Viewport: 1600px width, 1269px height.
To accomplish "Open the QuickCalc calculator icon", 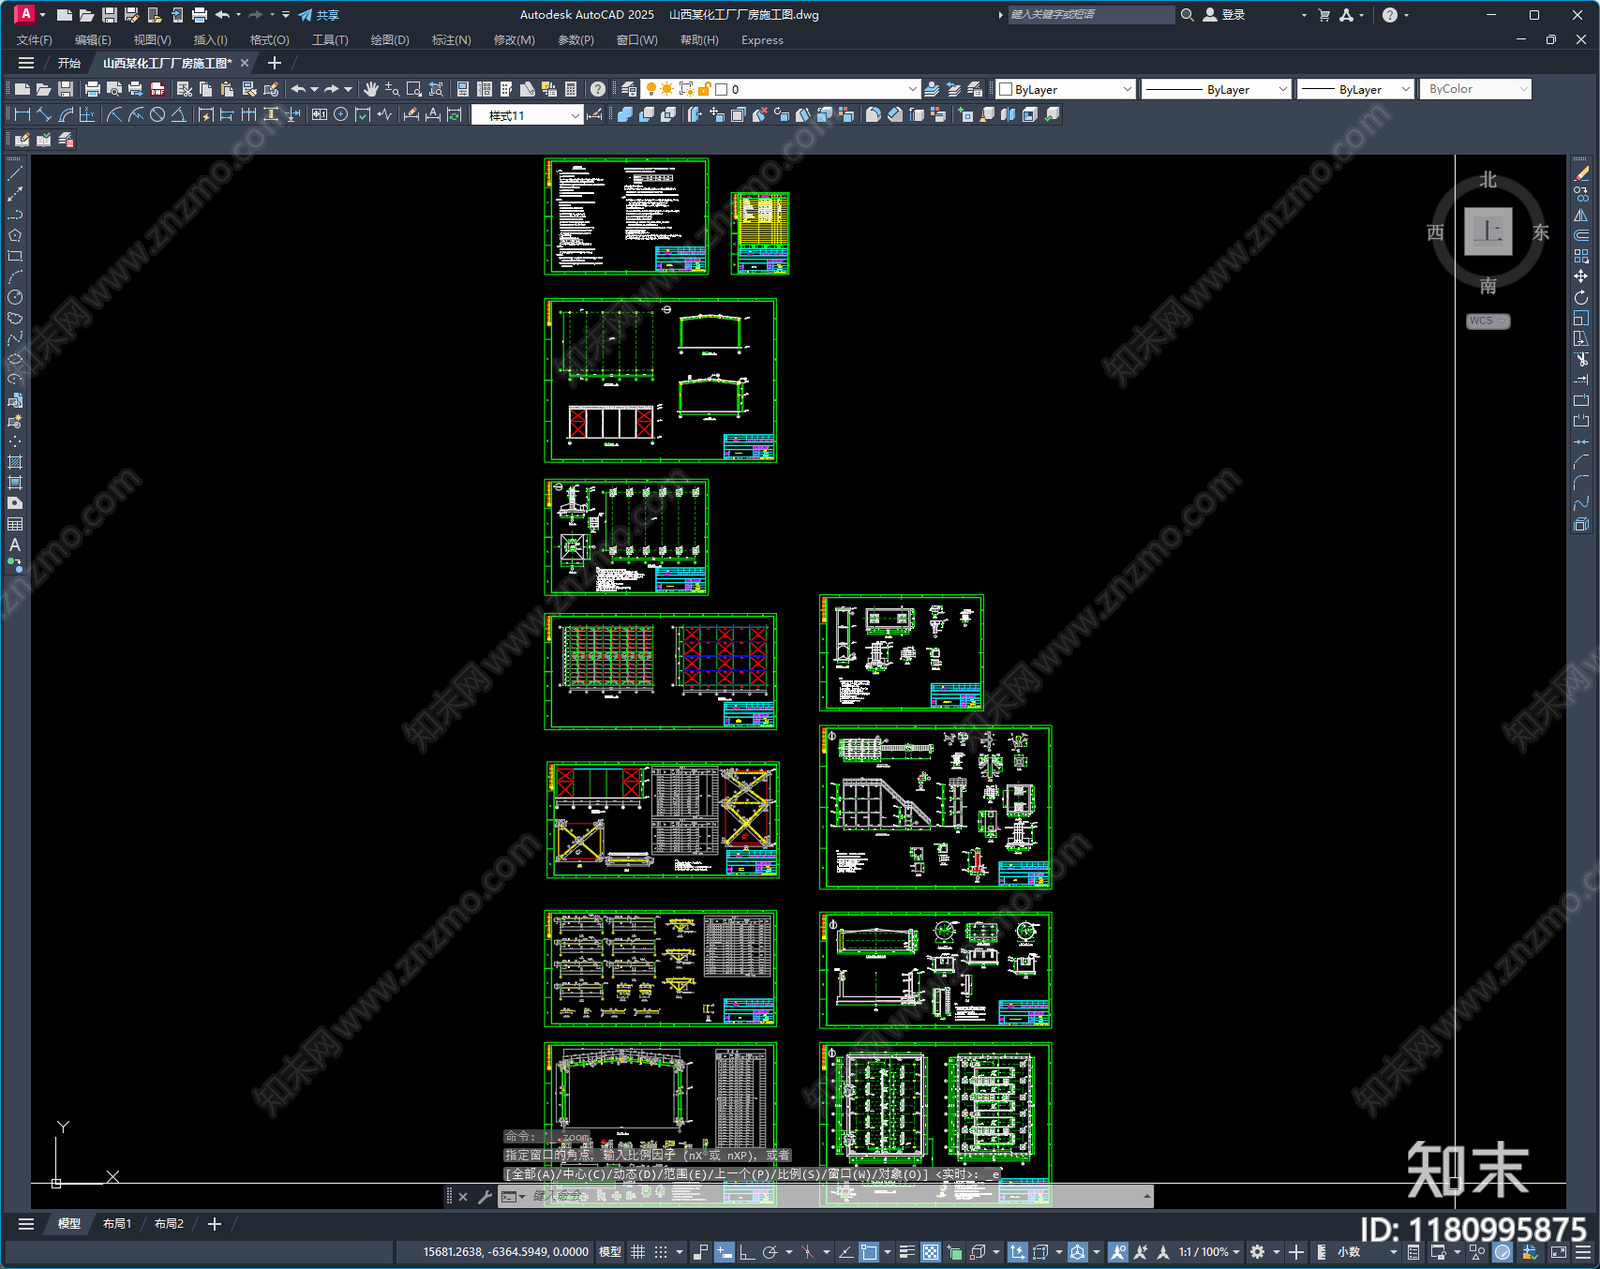I will coord(571,89).
